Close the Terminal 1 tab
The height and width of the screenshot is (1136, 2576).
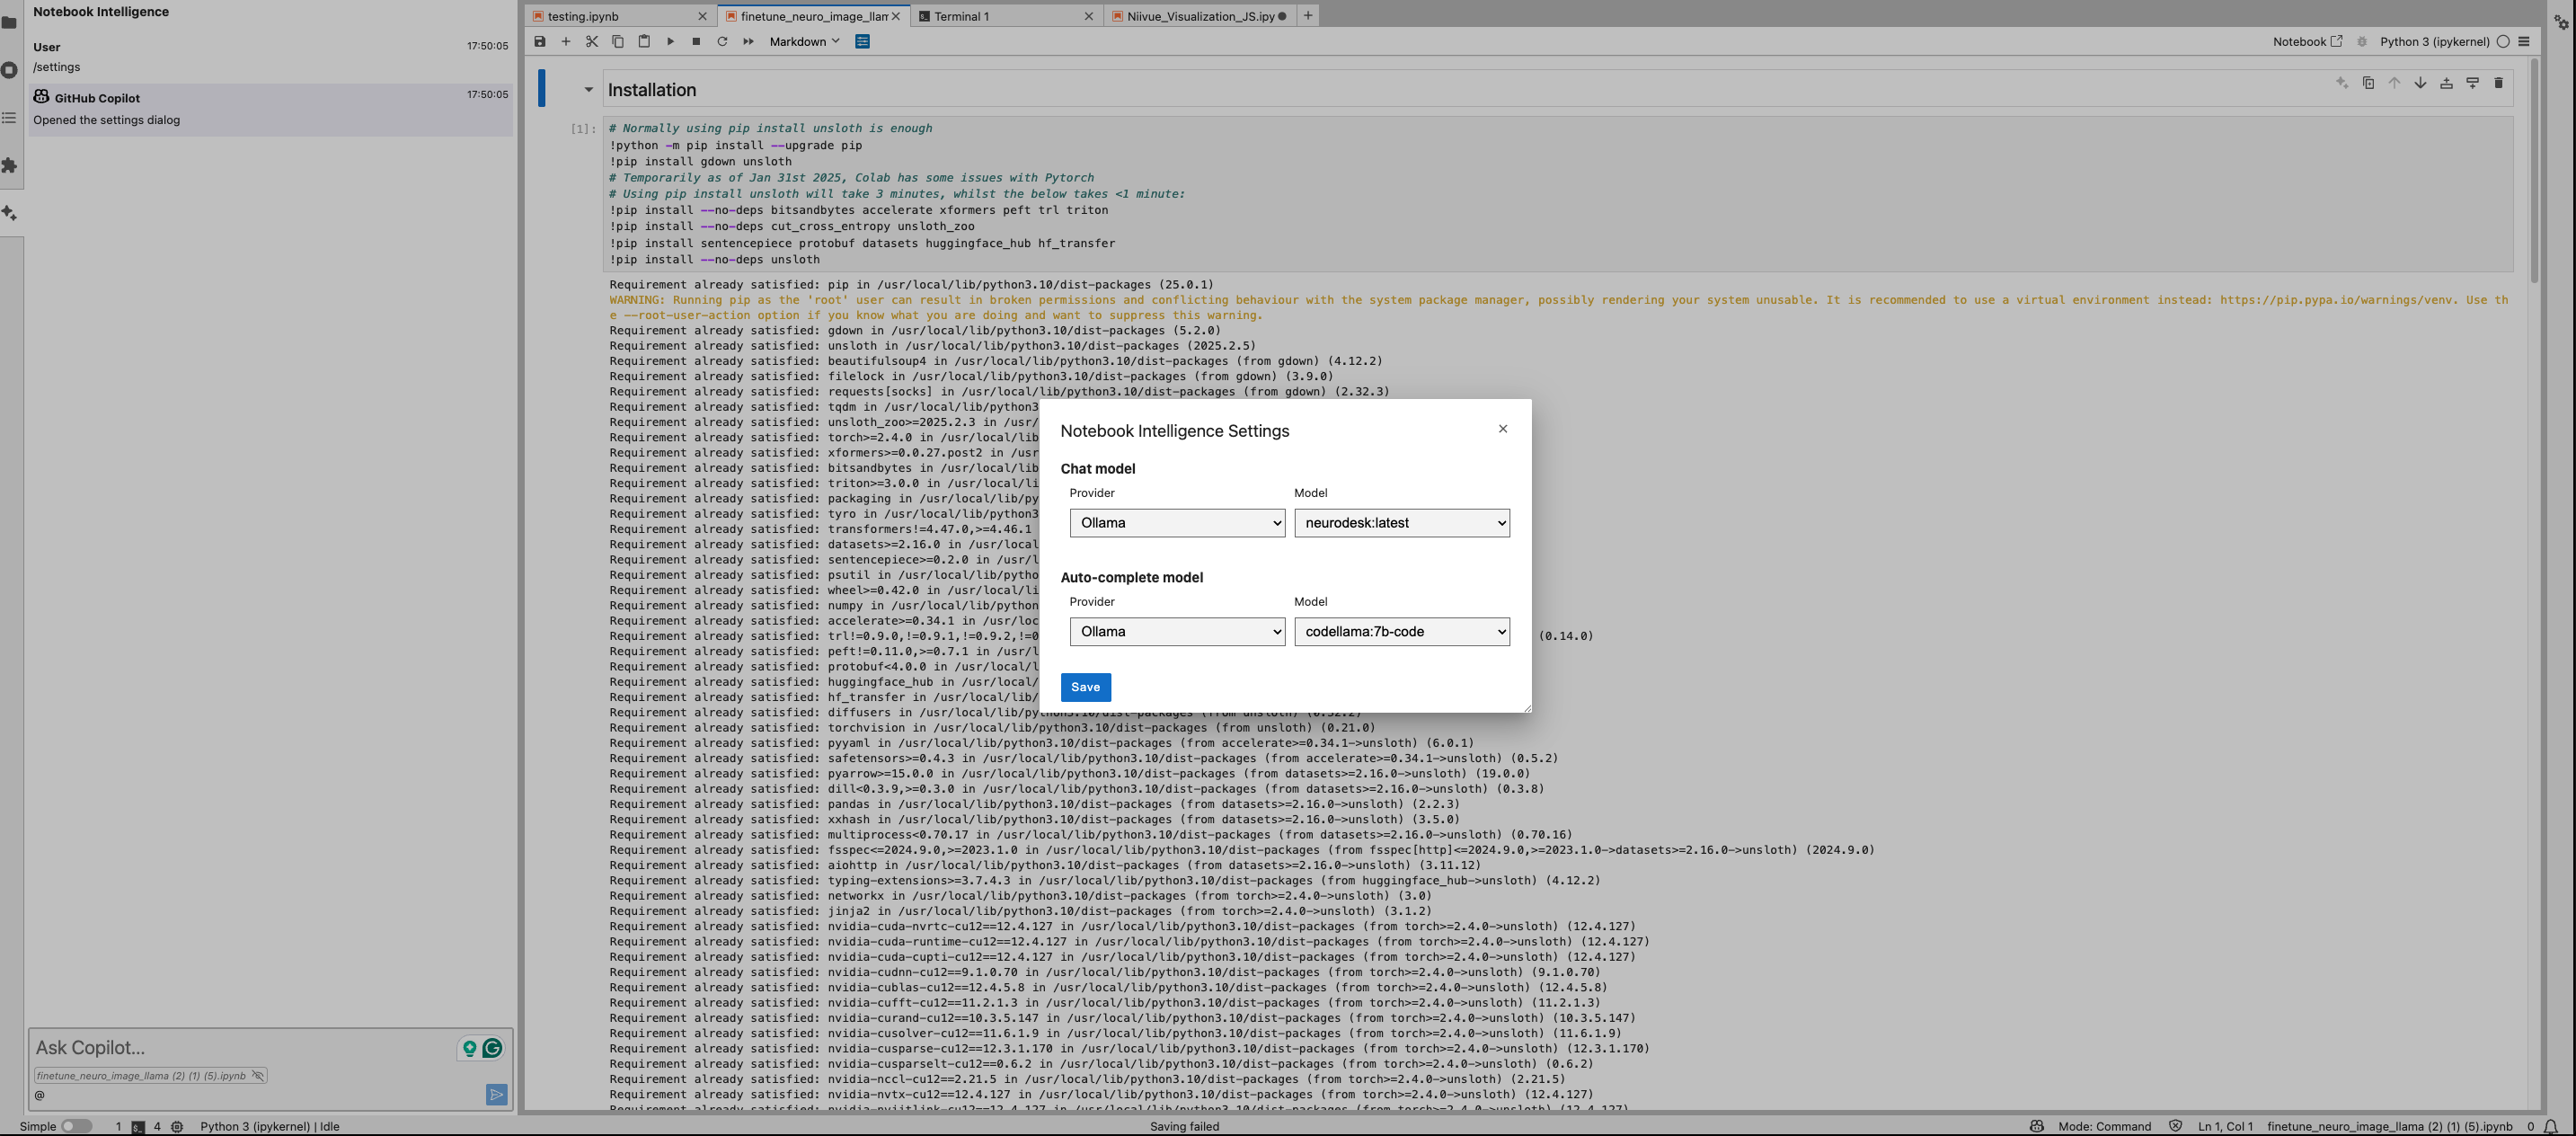click(x=1089, y=16)
